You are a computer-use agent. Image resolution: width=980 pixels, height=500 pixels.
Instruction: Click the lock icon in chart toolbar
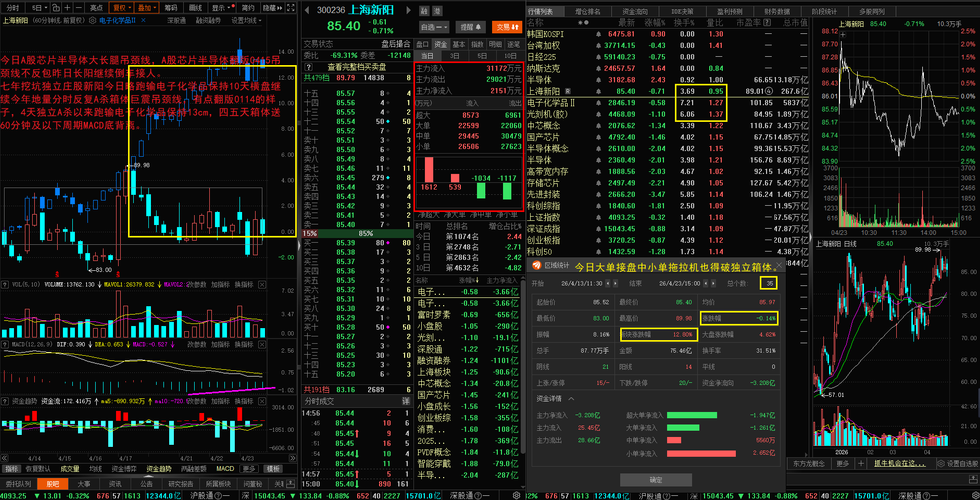[55, 8]
